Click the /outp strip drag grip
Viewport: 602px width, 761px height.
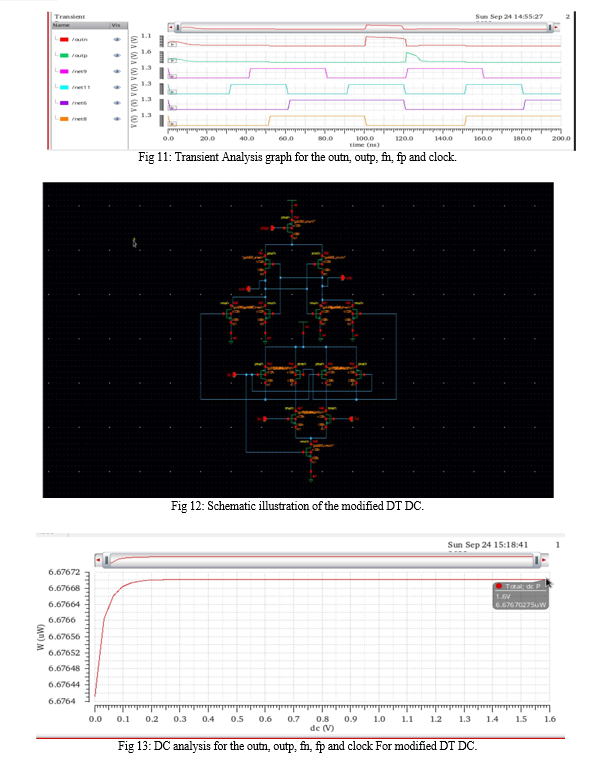click(162, 58)
